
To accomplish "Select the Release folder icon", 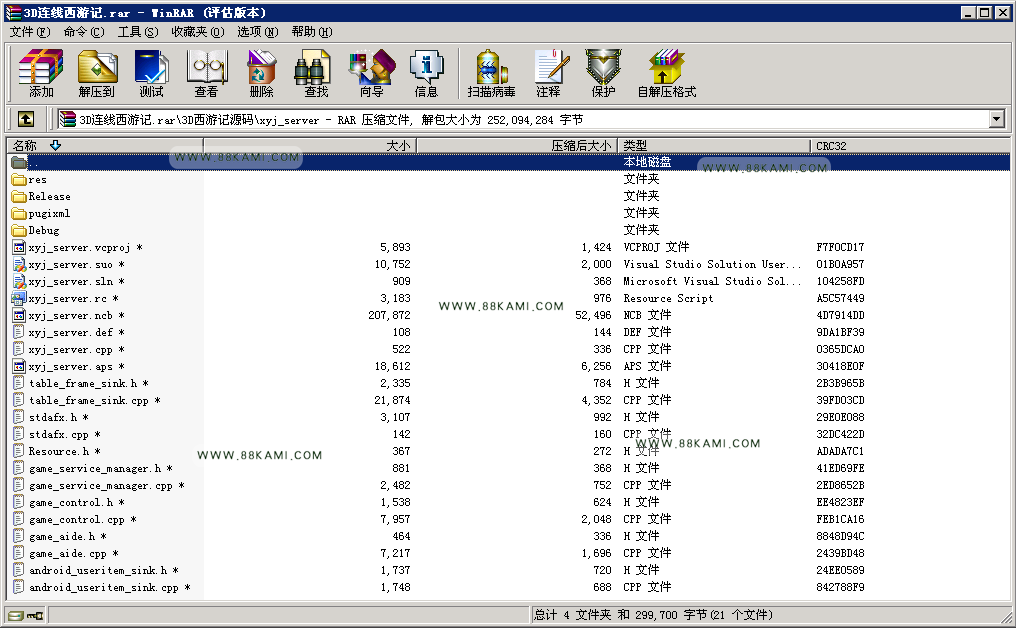I will coord(19,196).
